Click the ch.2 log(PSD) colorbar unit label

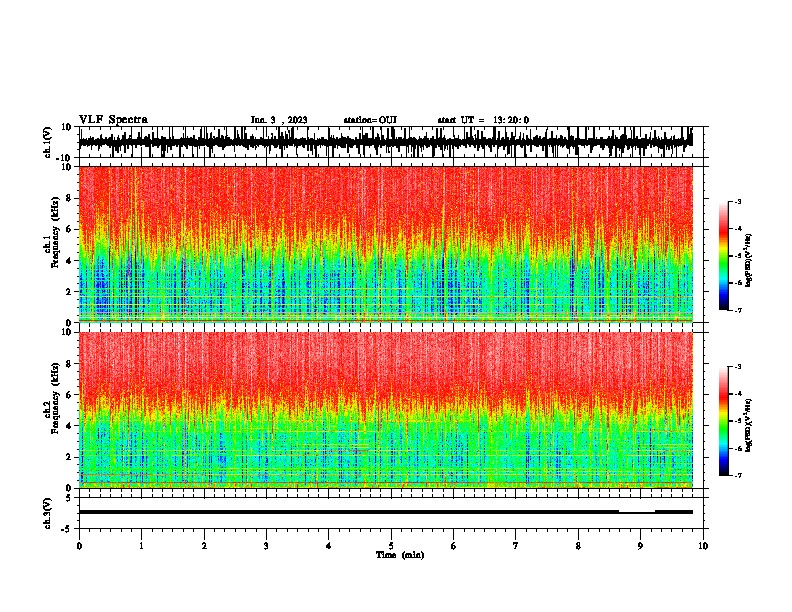749,425
